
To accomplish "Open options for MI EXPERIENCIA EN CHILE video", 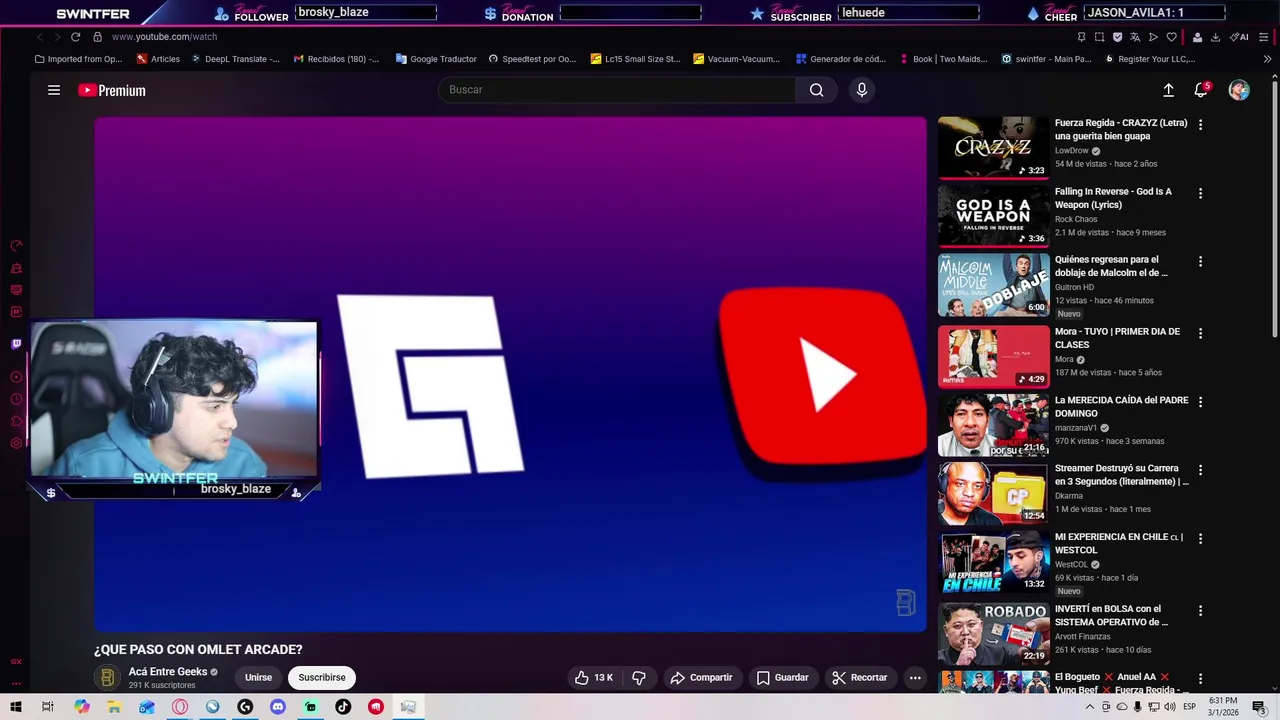I will 1200,538.
